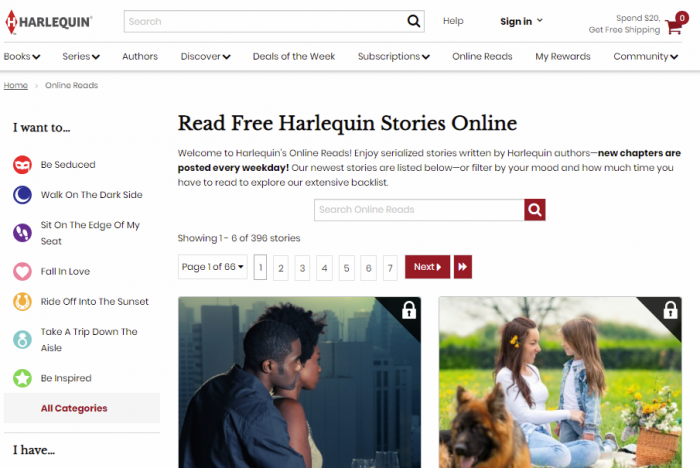Screen dimensions: 700x468
Task: Click the Fall In Love heart icon
Action: click(22, 271)
